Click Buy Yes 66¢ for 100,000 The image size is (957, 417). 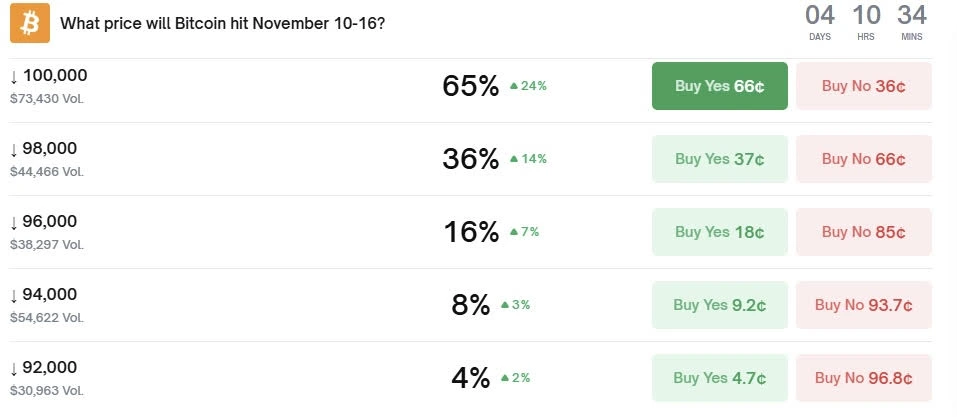(x=719, y=86)
